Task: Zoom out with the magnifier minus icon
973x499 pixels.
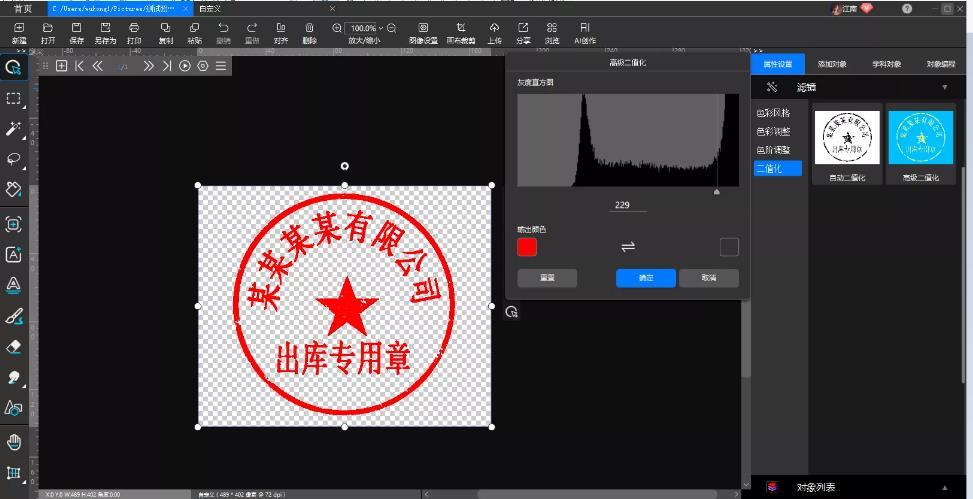Action: 392,28
